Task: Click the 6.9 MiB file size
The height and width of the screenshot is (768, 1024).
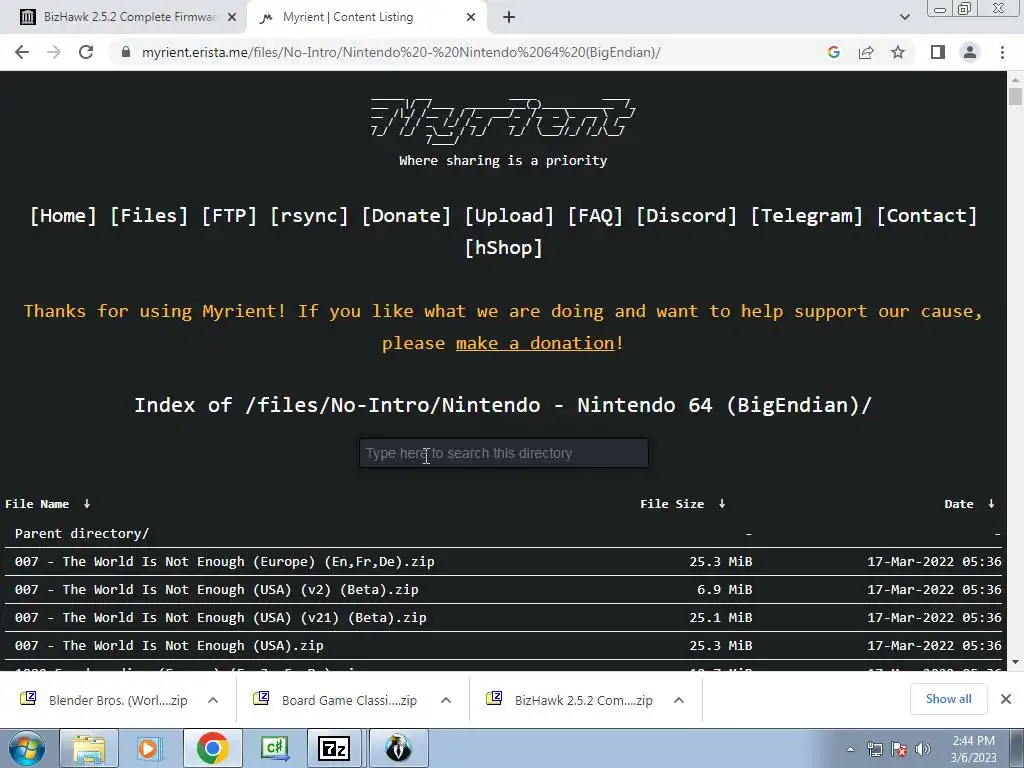Action: tap(724, 590)
